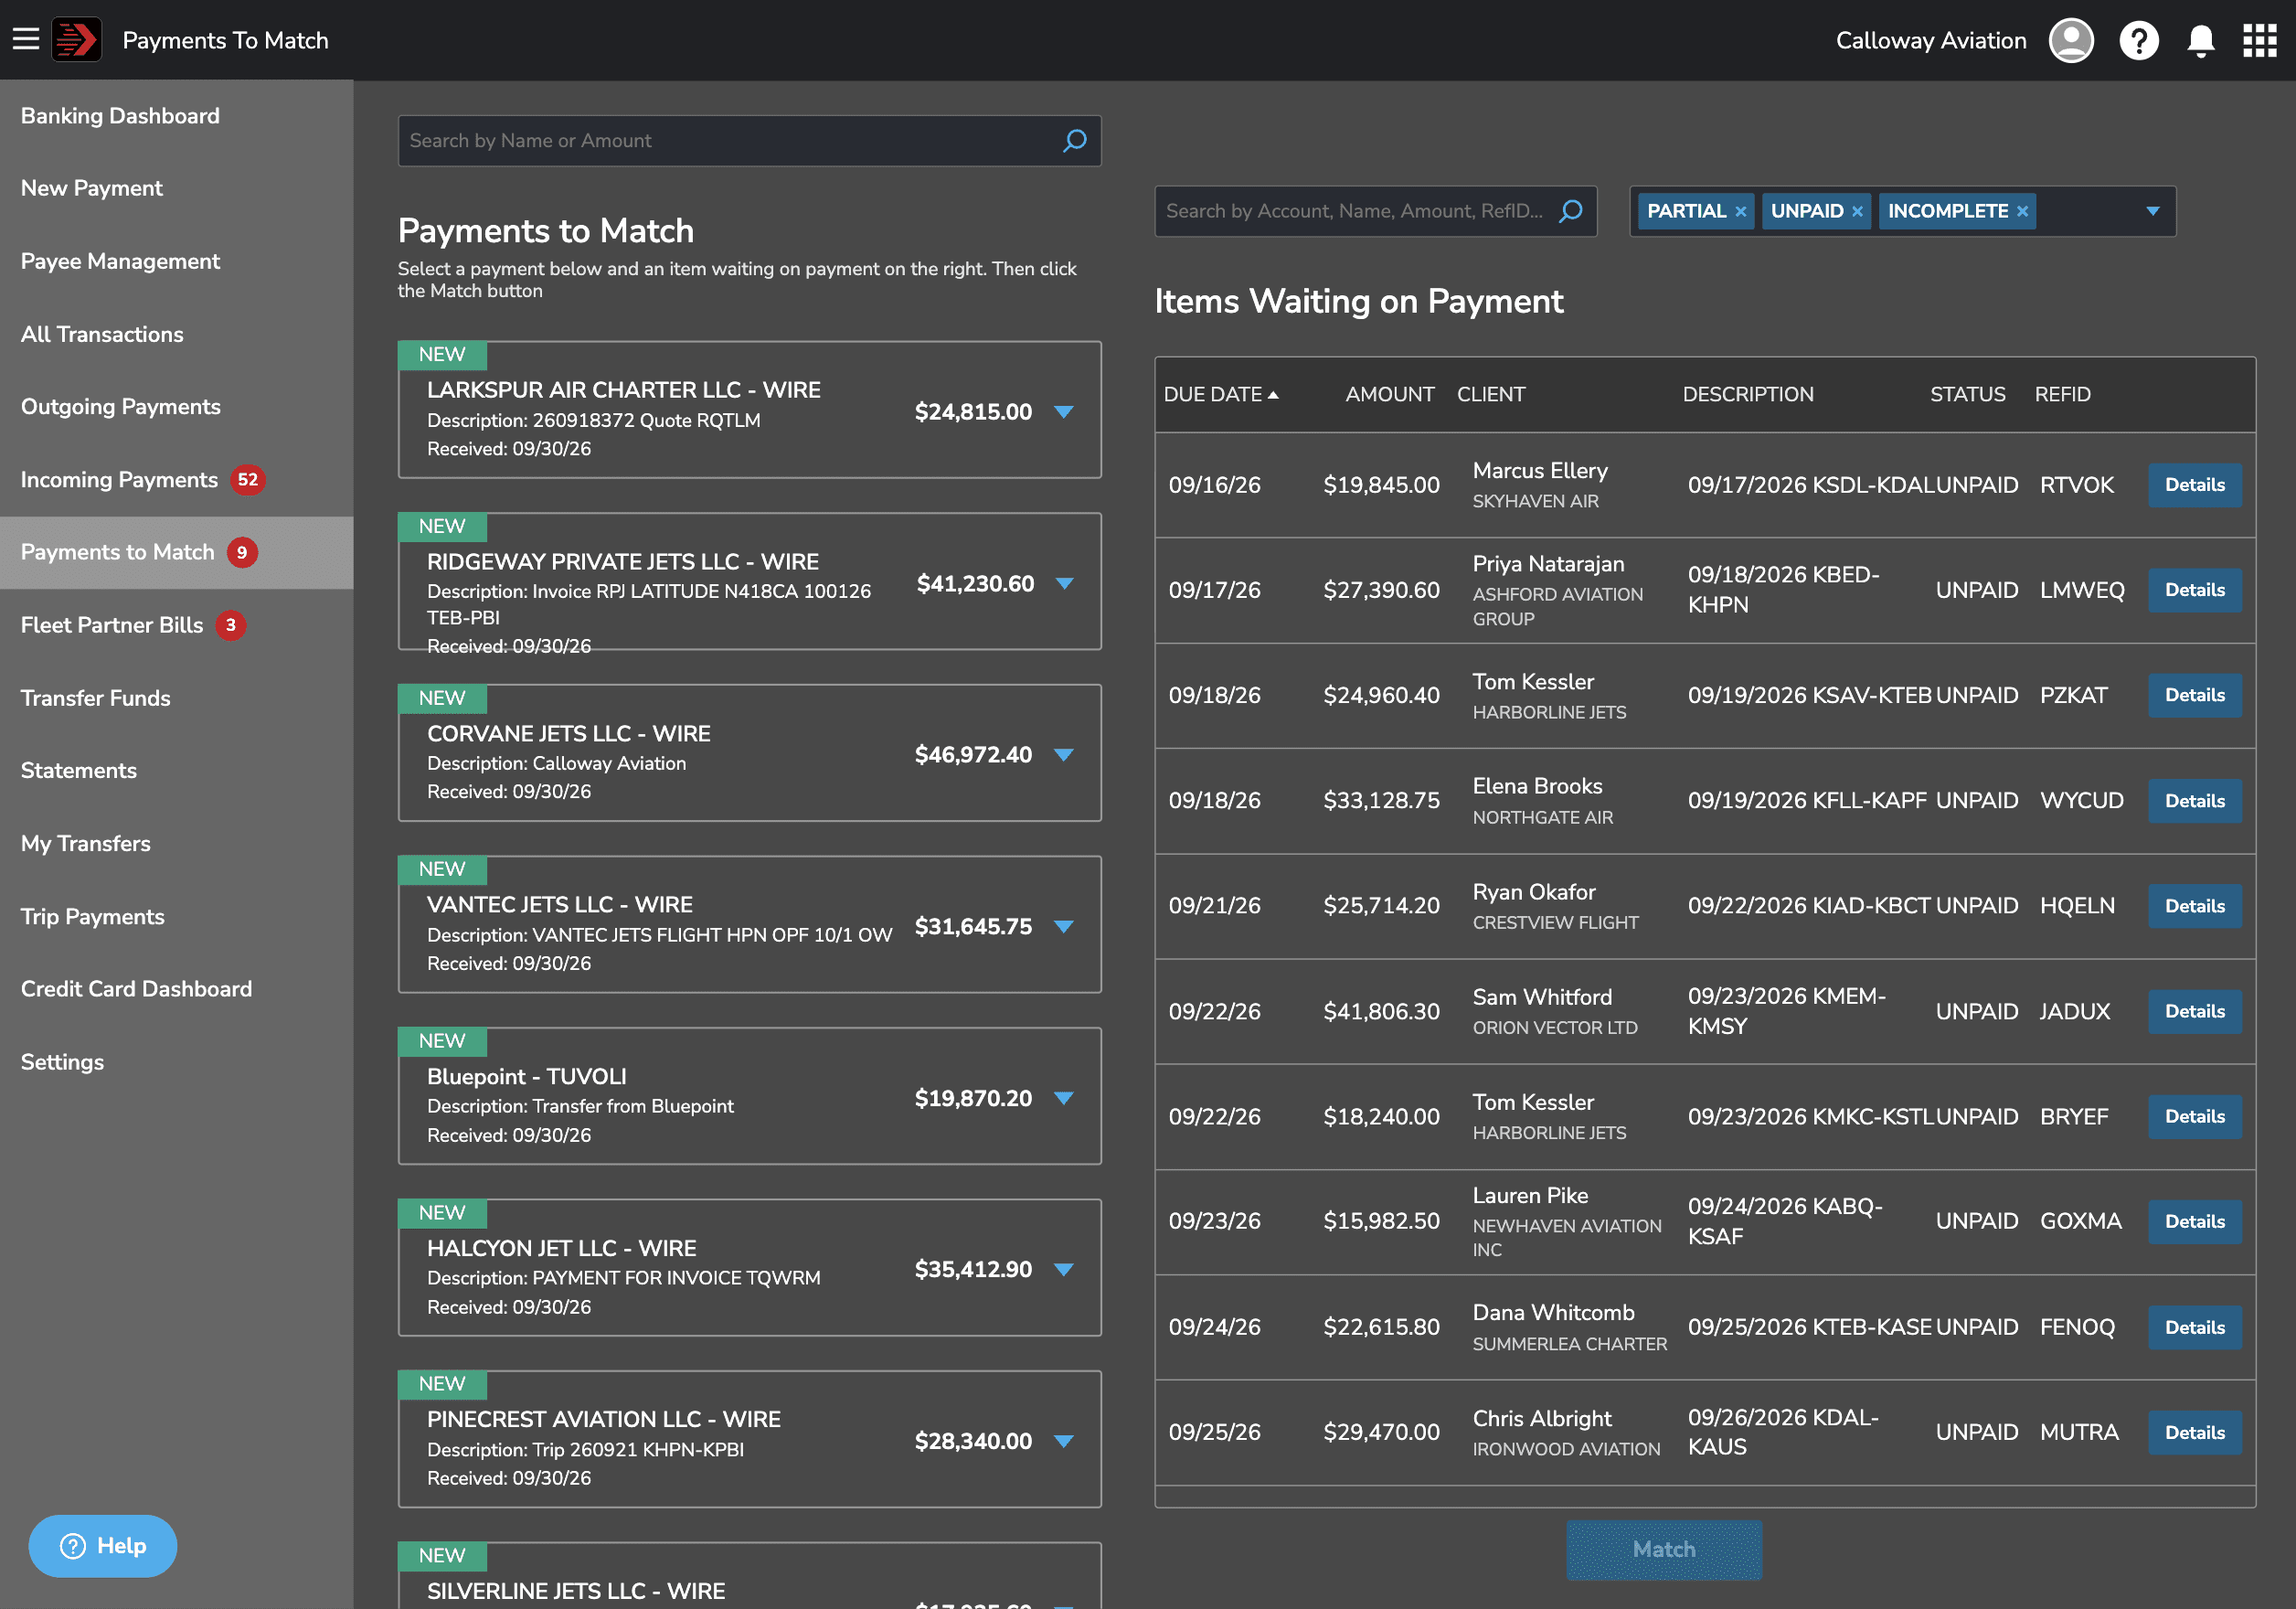Open the status filter dropdown arrow

click(2153, 212)
